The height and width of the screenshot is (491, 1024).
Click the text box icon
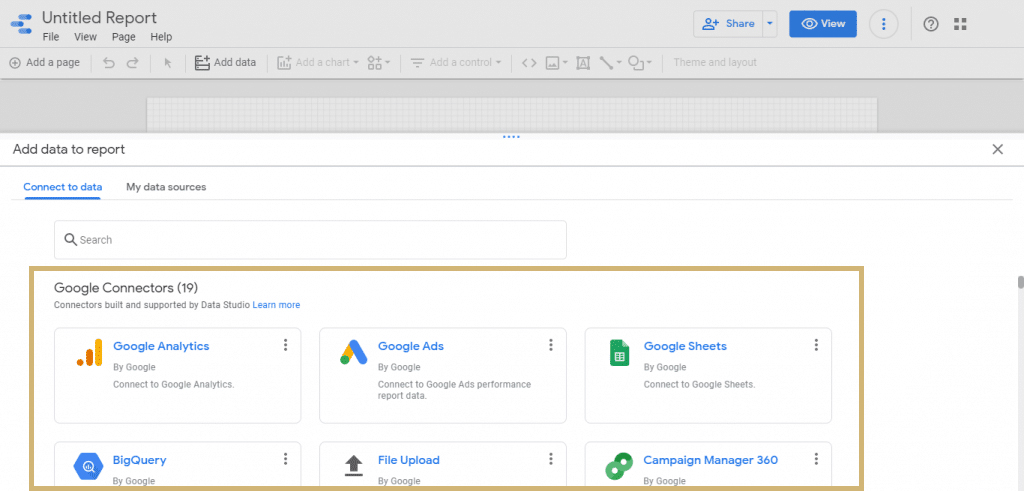(x=583, y=63)
